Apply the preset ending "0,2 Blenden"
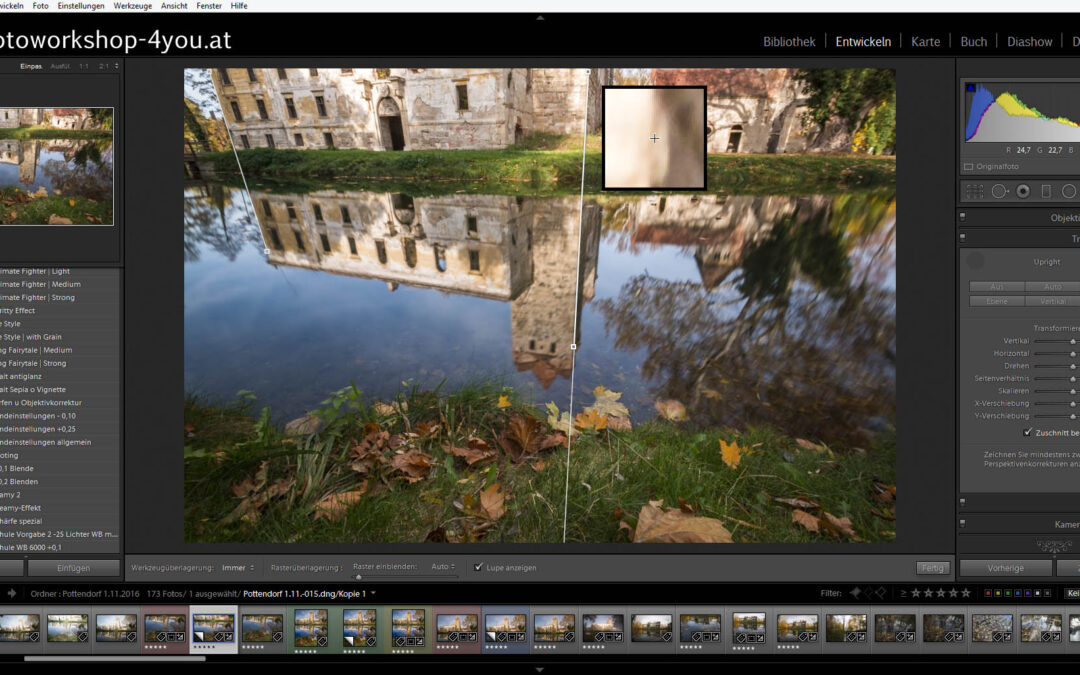Image resolution: width=1080 pixels, height=675 pixels. [x=19, y=481]
